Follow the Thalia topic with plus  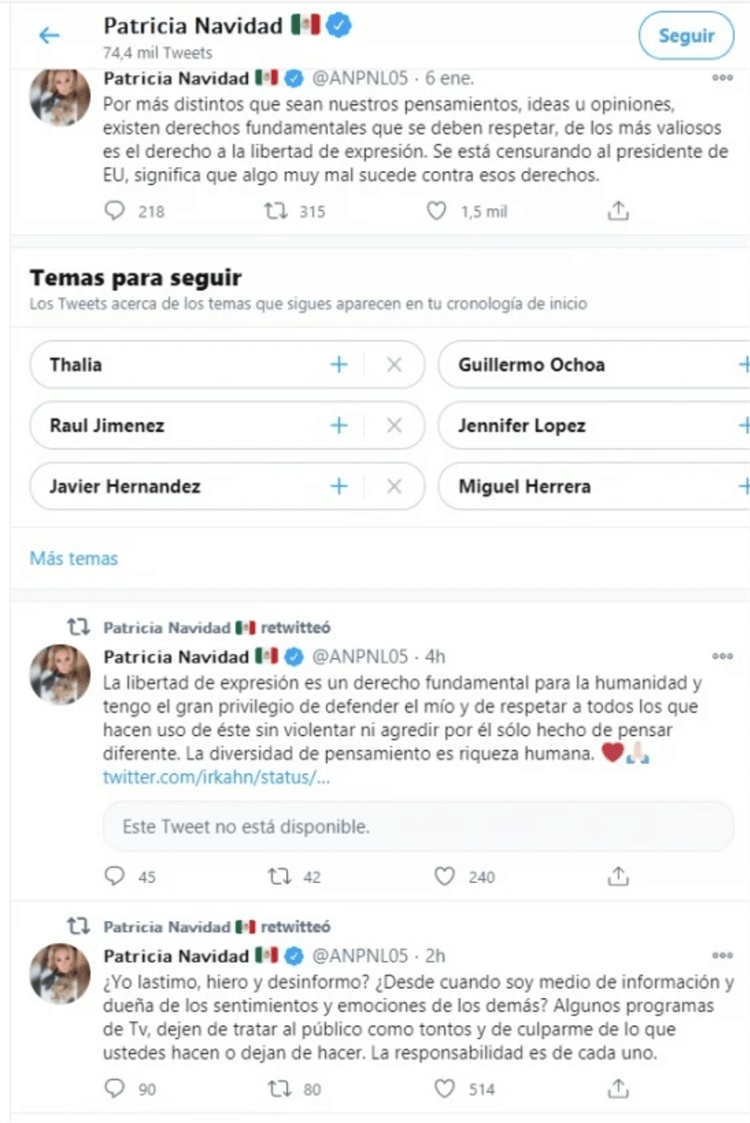click(x=339, y=365)
